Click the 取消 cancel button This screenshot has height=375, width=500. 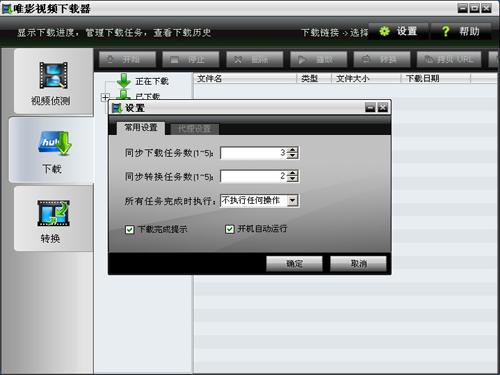click(x=358, y=264)
